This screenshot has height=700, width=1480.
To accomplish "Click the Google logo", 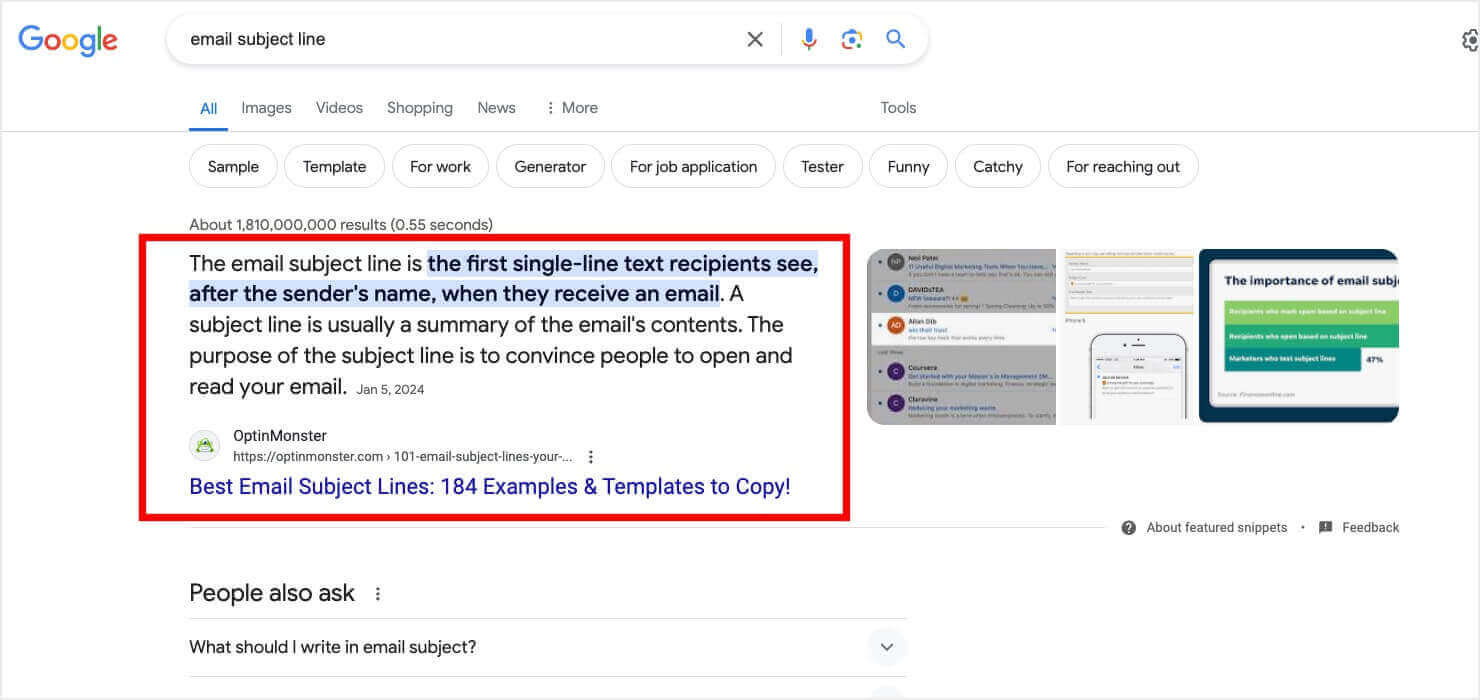I will tap(67, 40).
